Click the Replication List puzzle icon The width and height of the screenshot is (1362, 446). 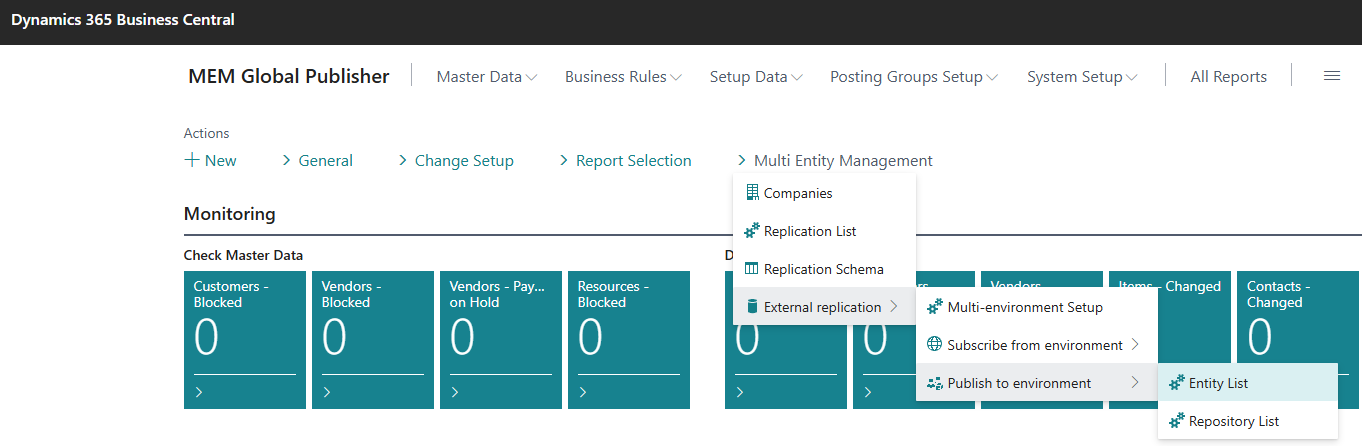point(752,231)
